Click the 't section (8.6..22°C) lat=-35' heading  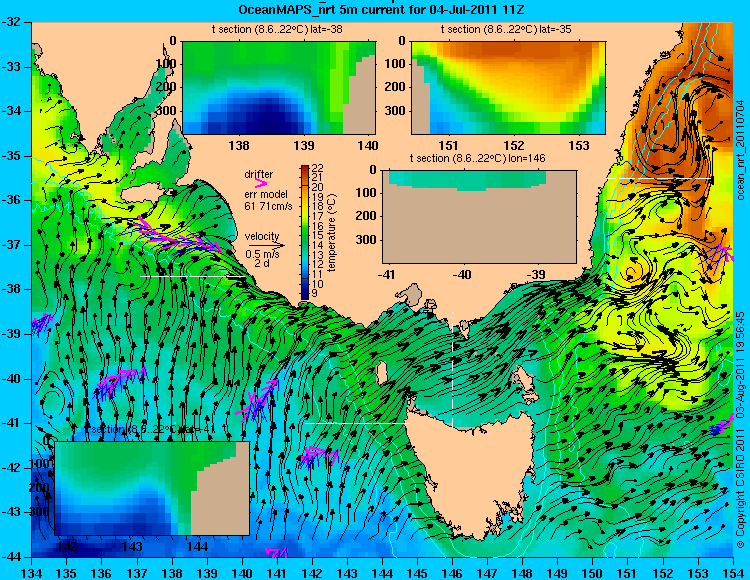pos(506,29)
